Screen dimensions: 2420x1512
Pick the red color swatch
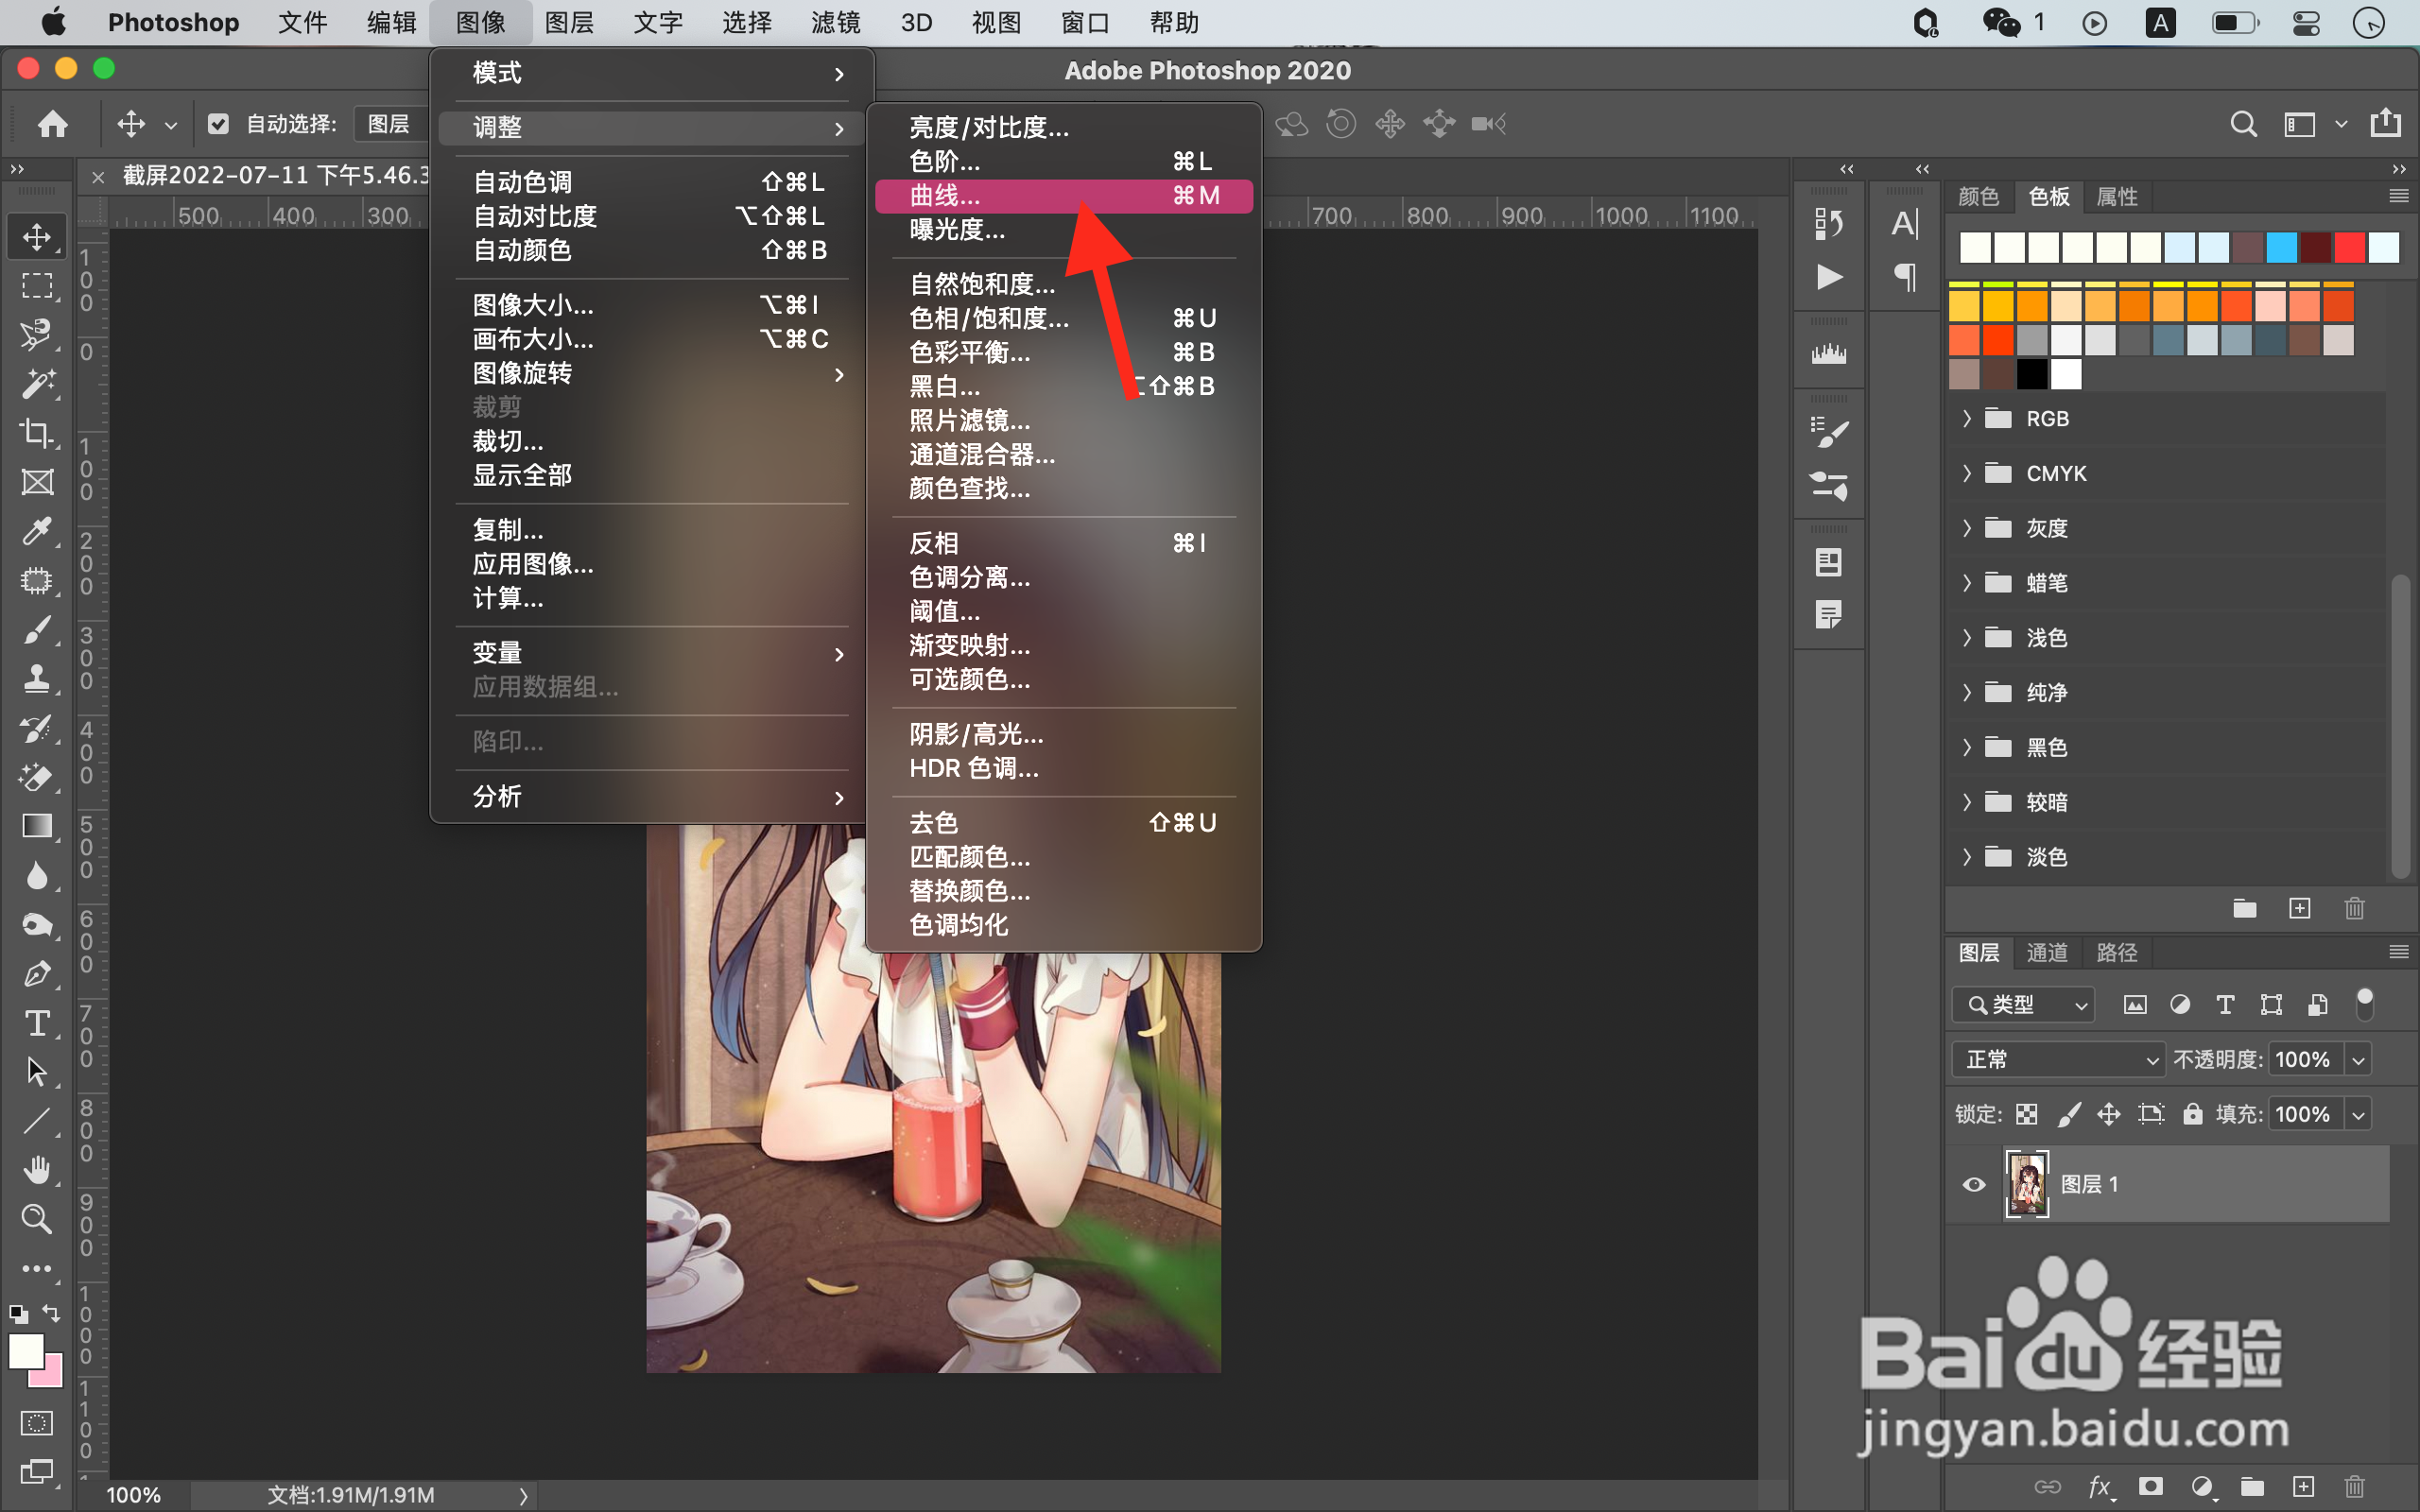pyautogui.click(x=2350, y=247)
